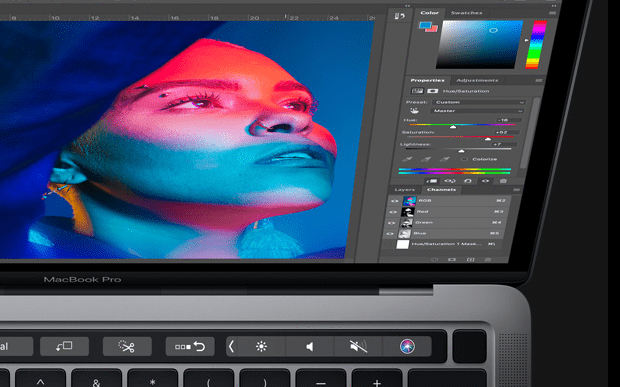
Task: Tap the history undo icon on Touch Bar
Action: click(x=190, y=347)
